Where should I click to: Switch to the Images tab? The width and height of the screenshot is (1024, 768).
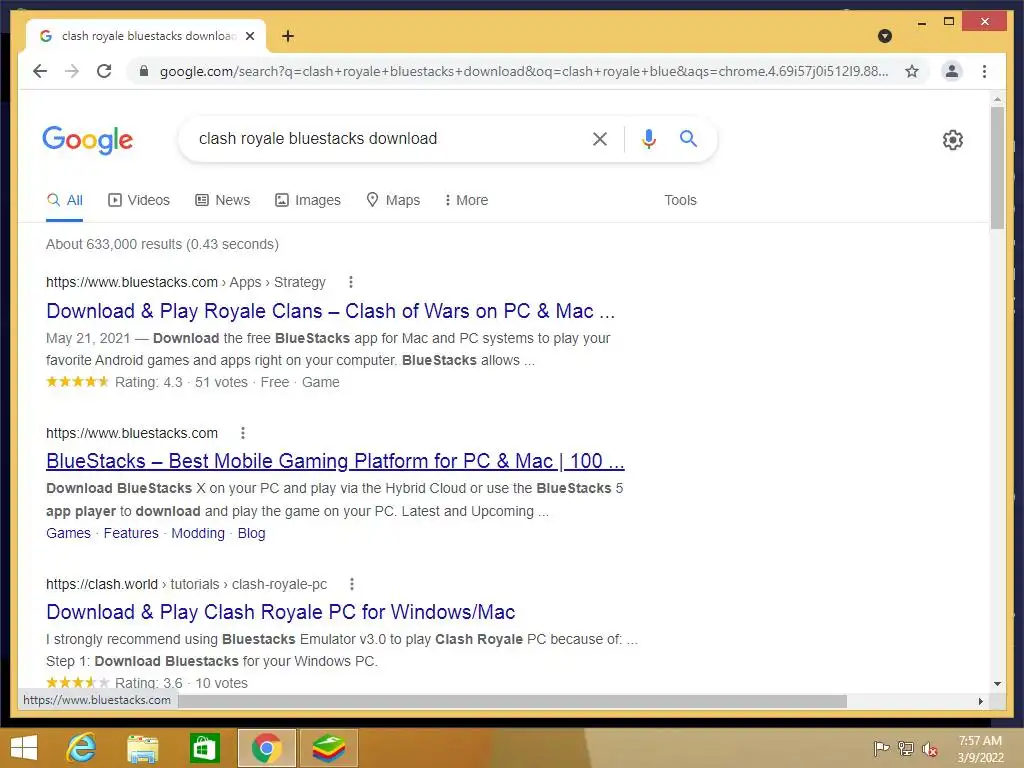point(308,200)
